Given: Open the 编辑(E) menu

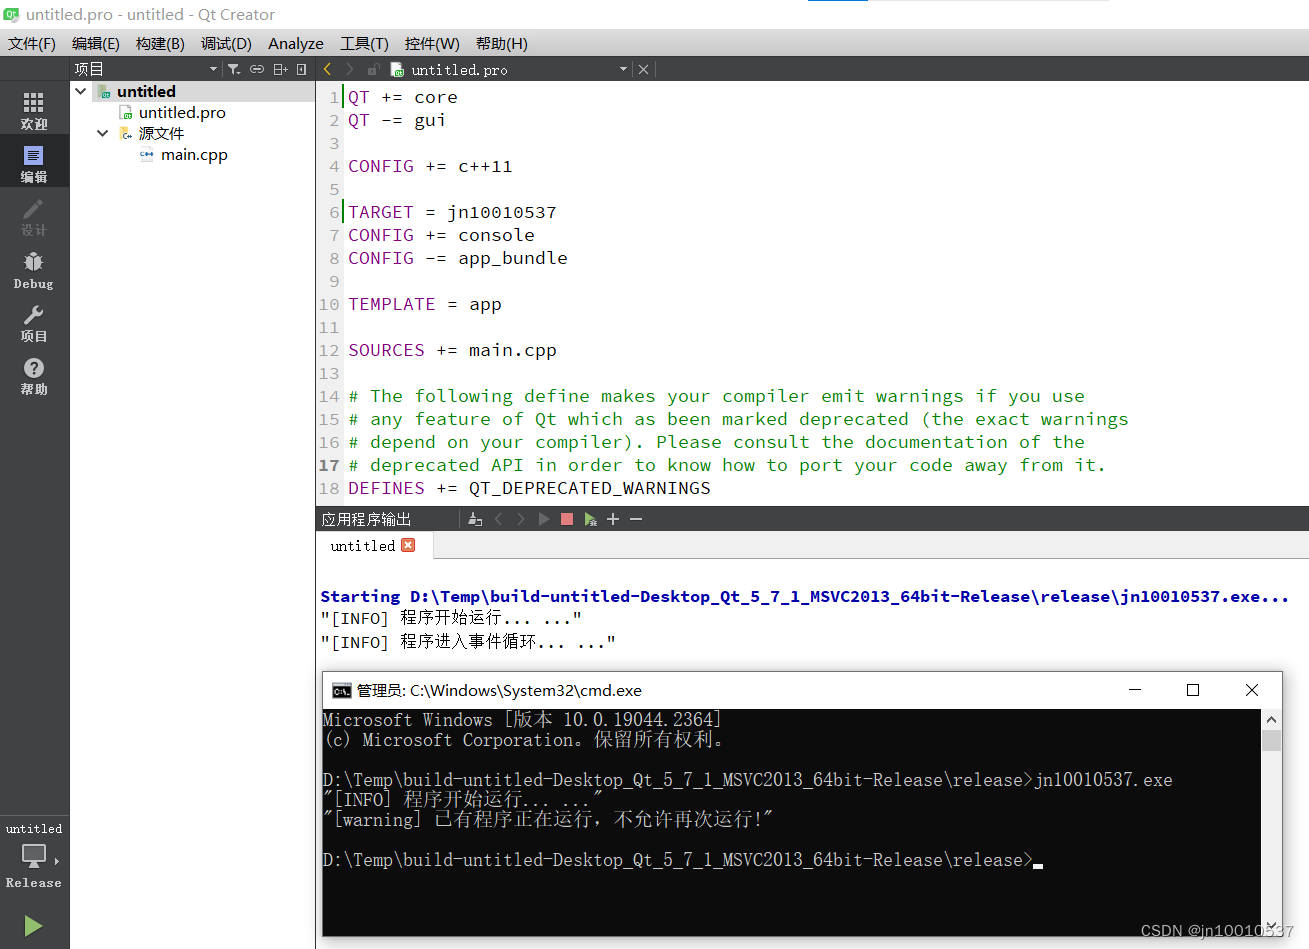Looking at the screenshot, I should (x=96, y=43).
